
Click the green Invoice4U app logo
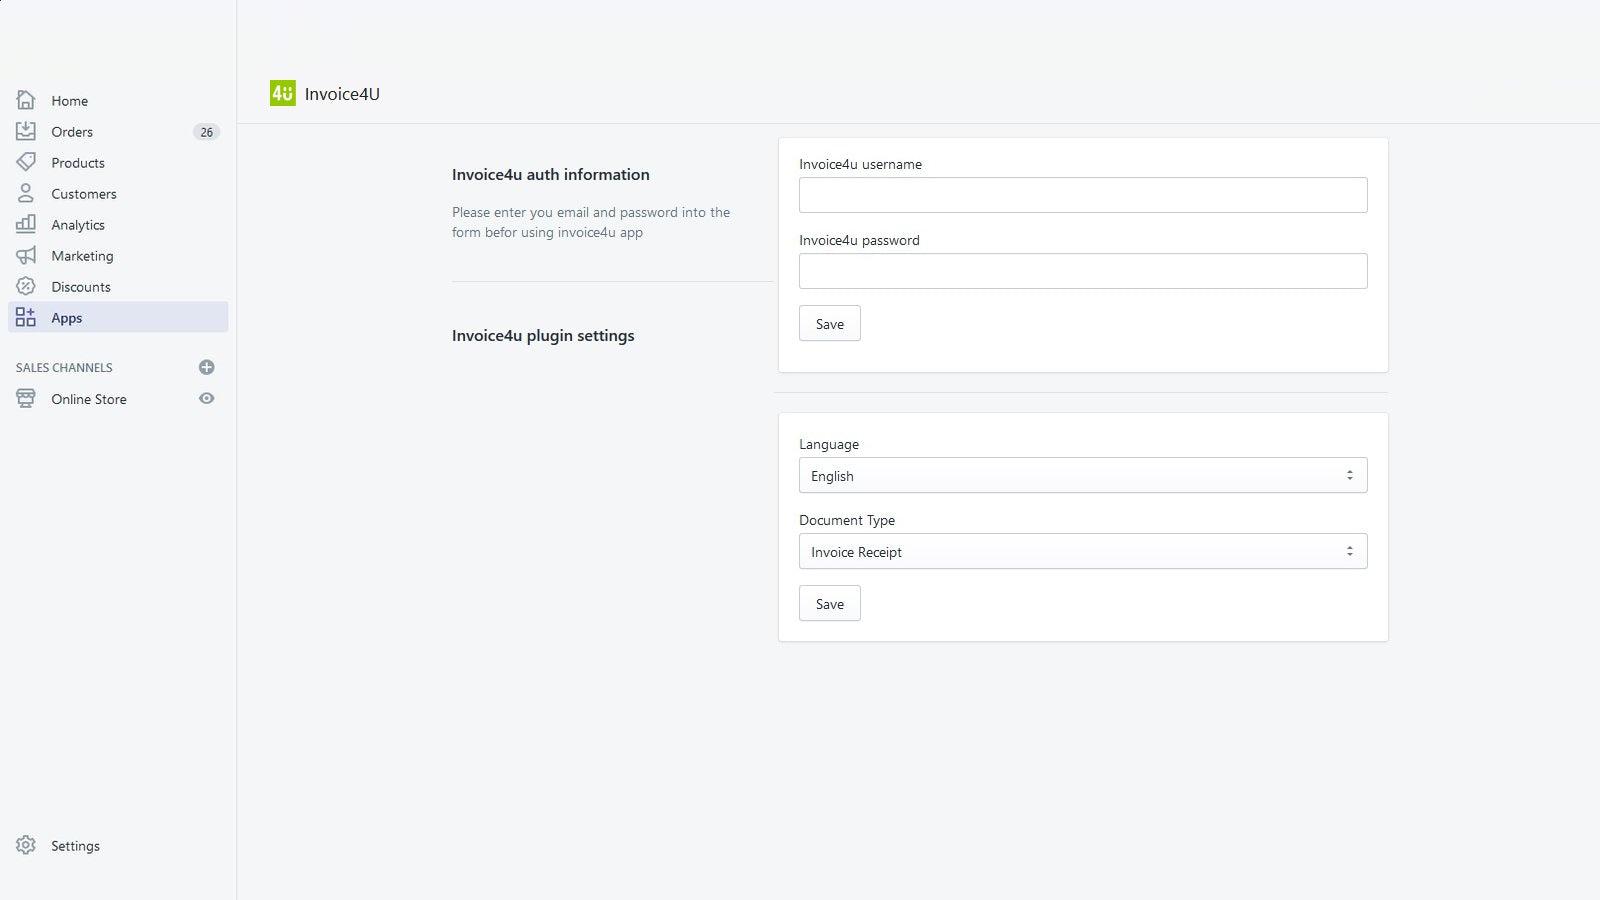[x=281, y=93]
